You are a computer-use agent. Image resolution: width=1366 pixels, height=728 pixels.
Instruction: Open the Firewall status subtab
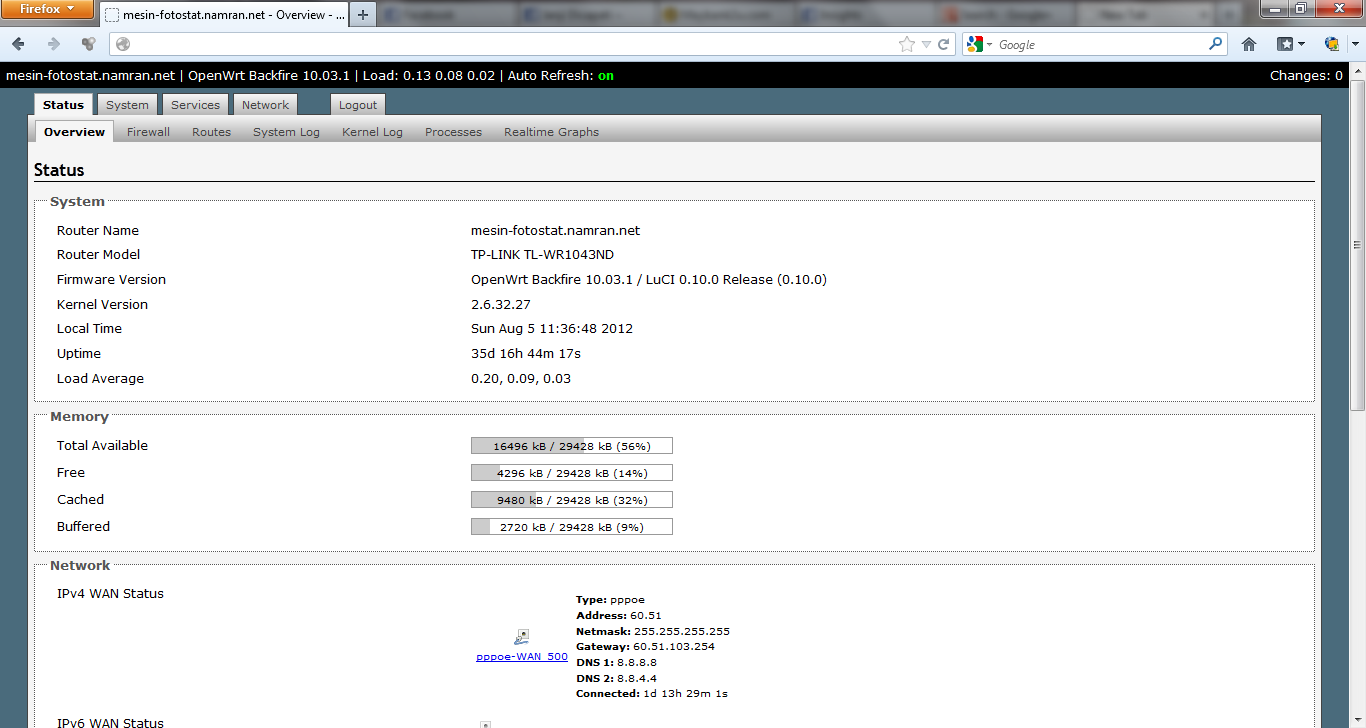148,132
